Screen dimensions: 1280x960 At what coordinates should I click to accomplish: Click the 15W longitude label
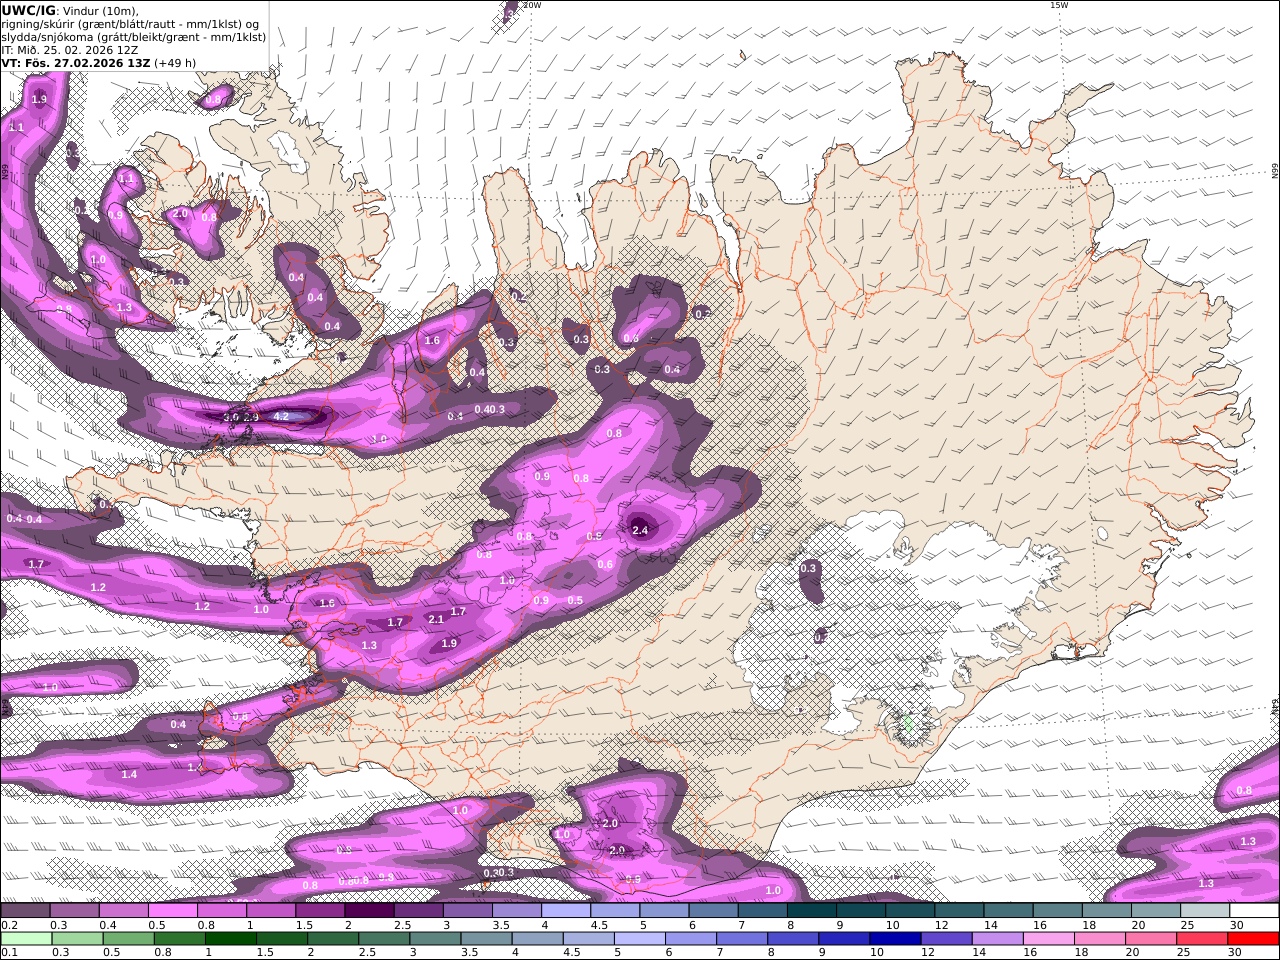1059,6
